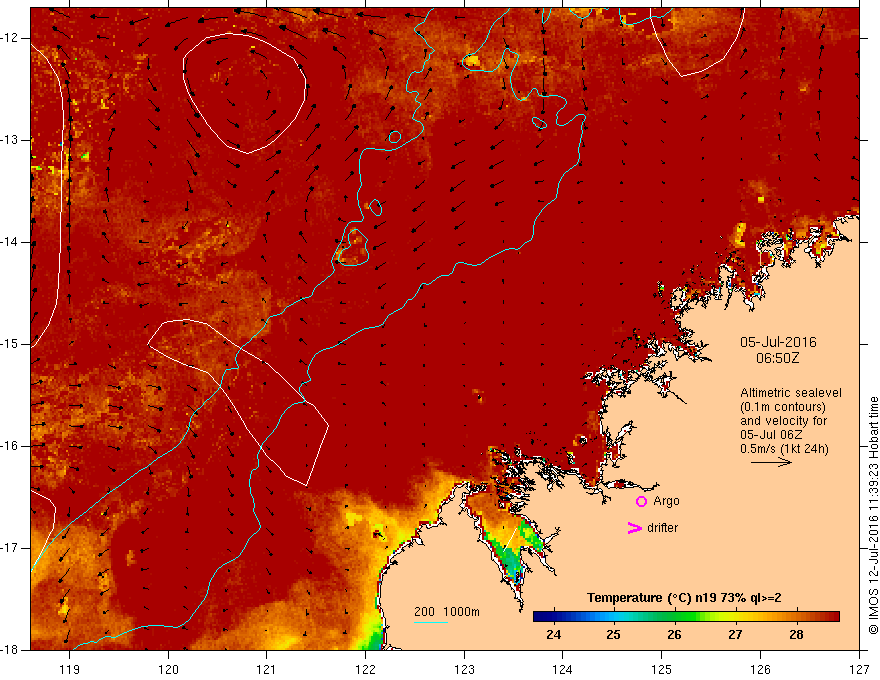Click longitude axis label 124

tap(563, 669)
